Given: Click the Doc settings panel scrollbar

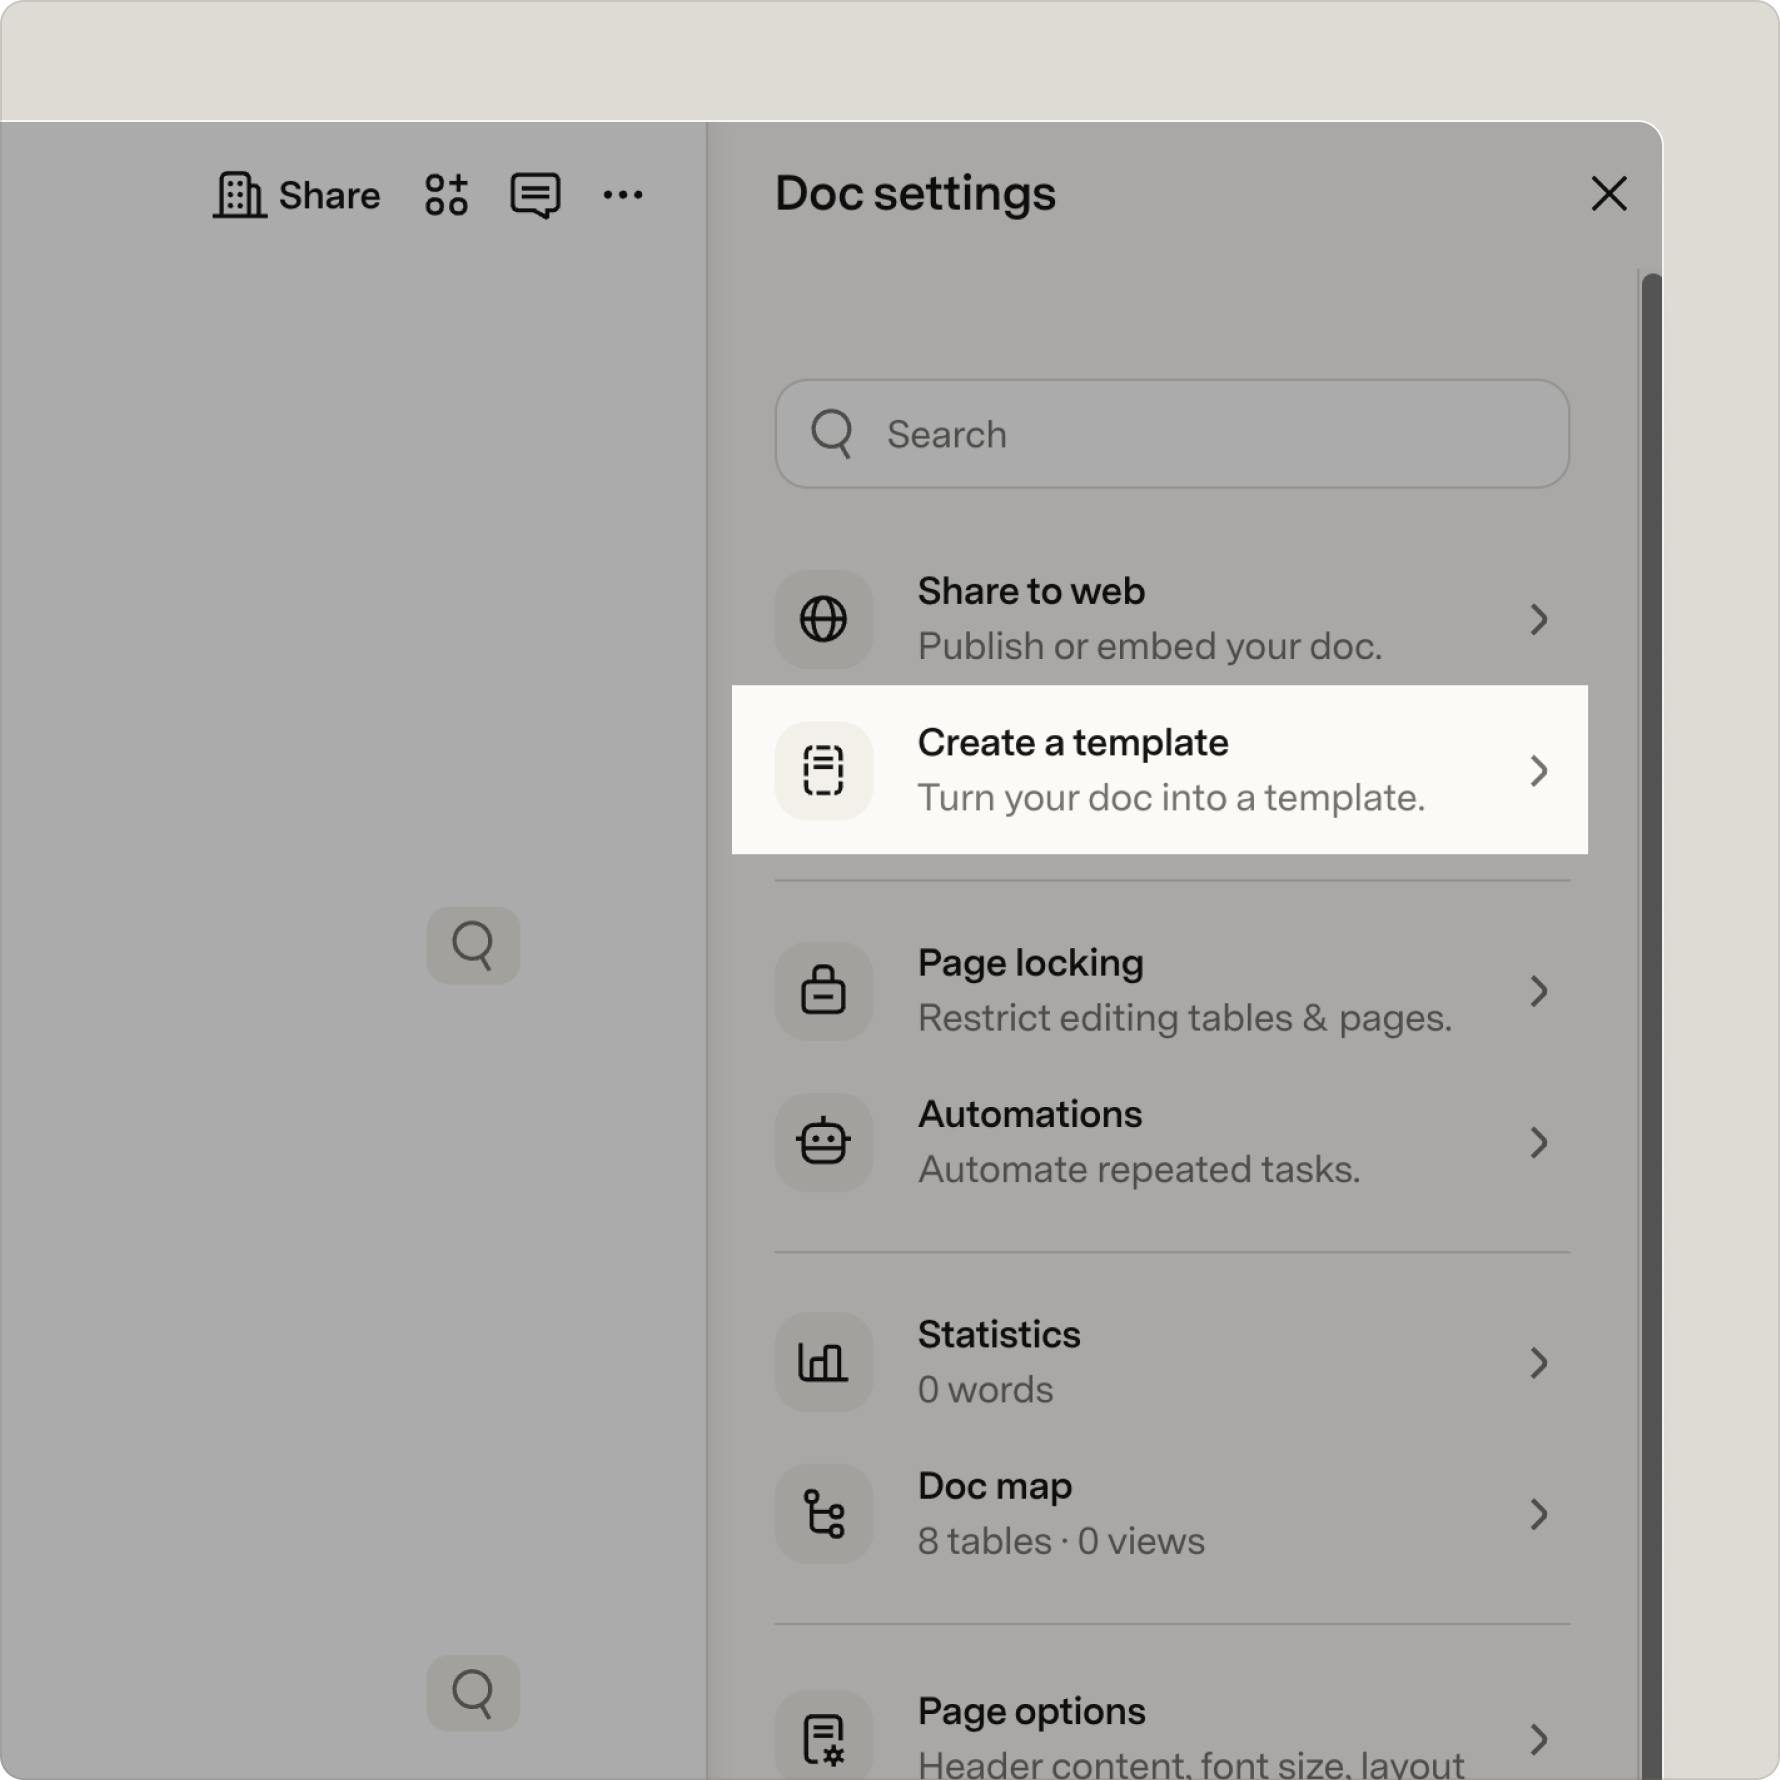Looking at the screenshot, I should 1651,1025.
